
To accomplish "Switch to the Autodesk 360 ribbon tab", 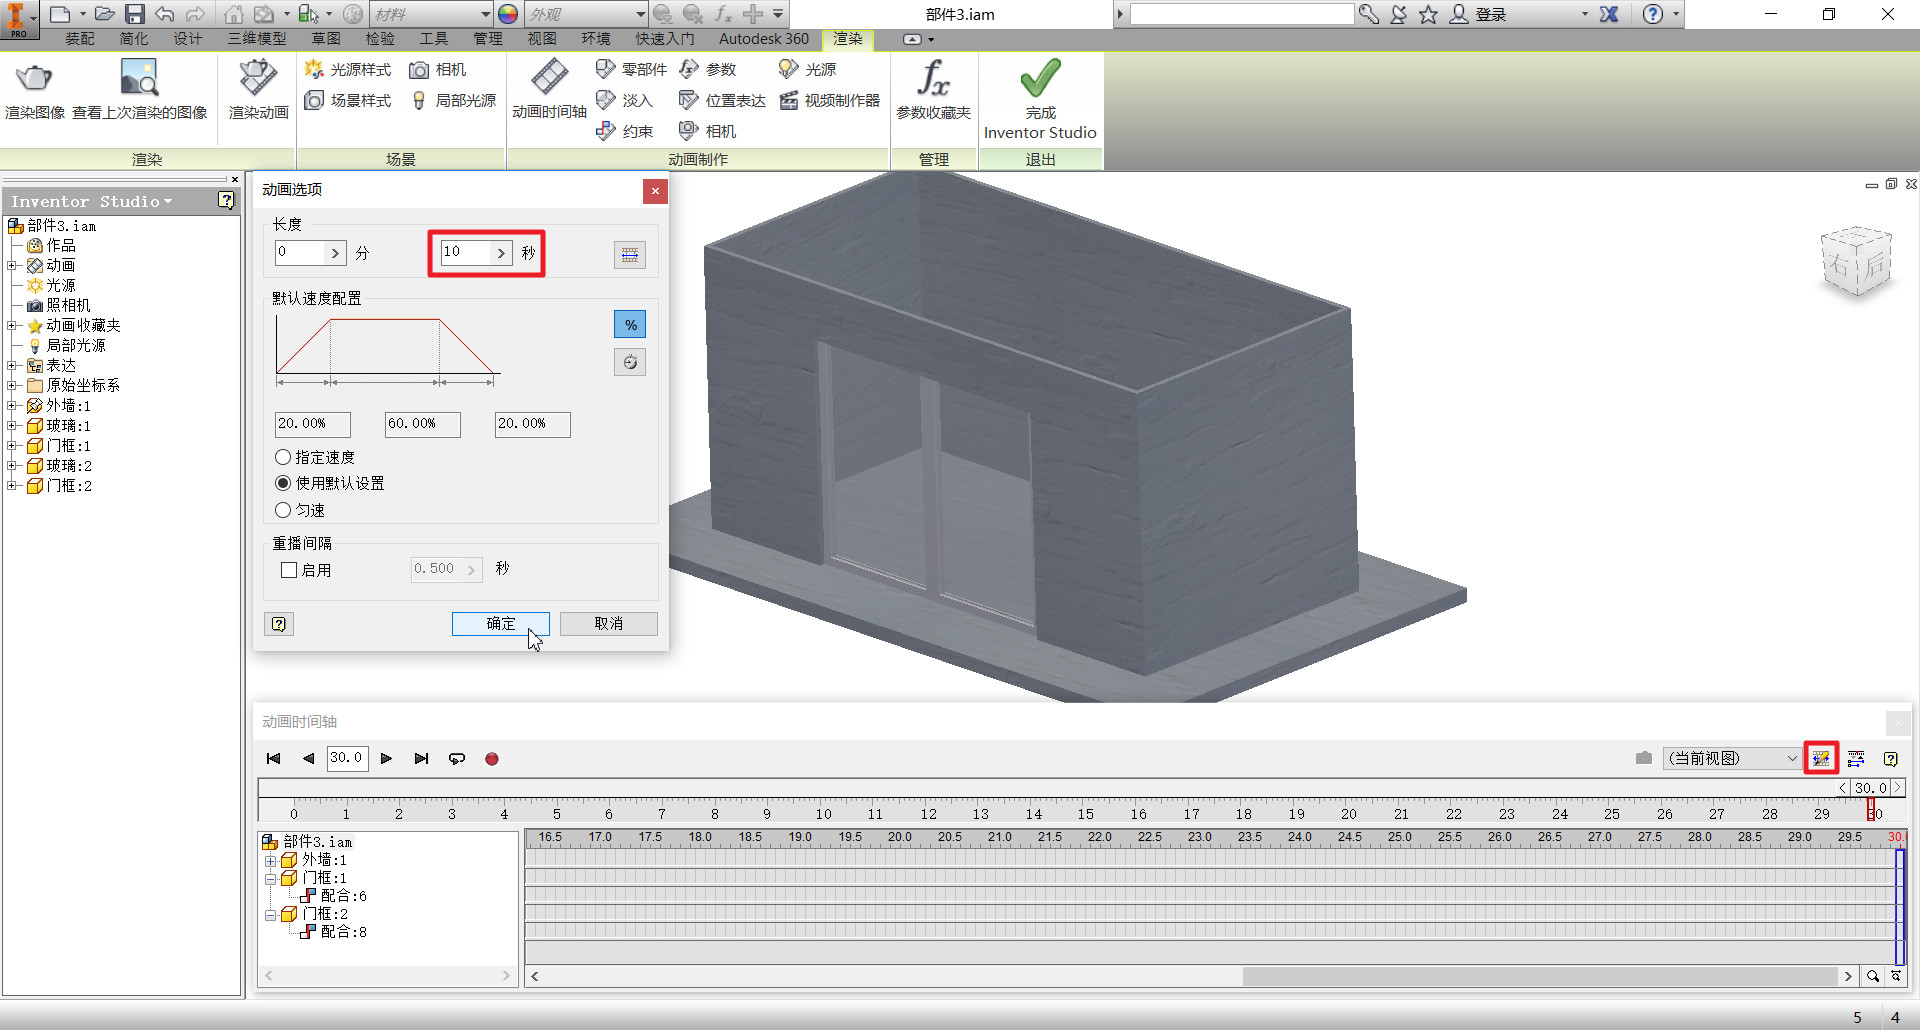I will pos(764,38).
